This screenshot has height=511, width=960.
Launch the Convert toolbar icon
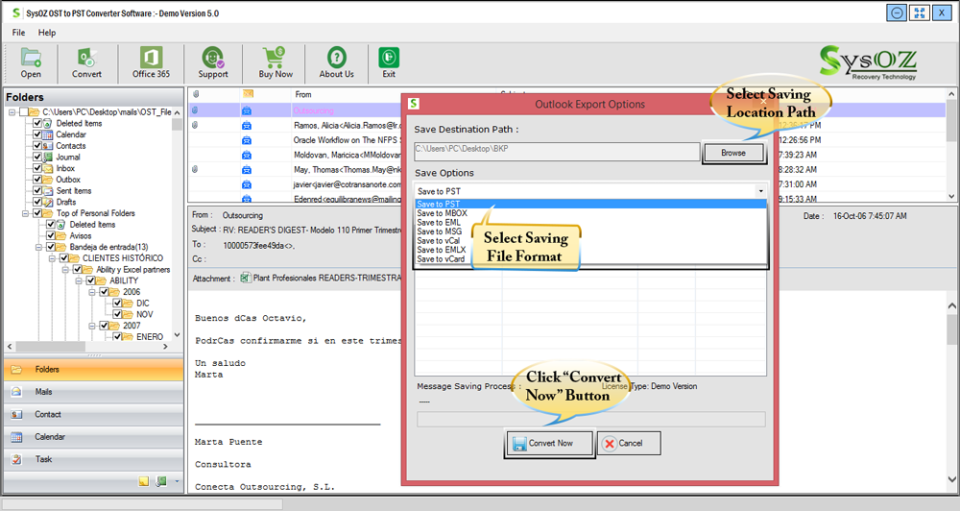[87, 58]
